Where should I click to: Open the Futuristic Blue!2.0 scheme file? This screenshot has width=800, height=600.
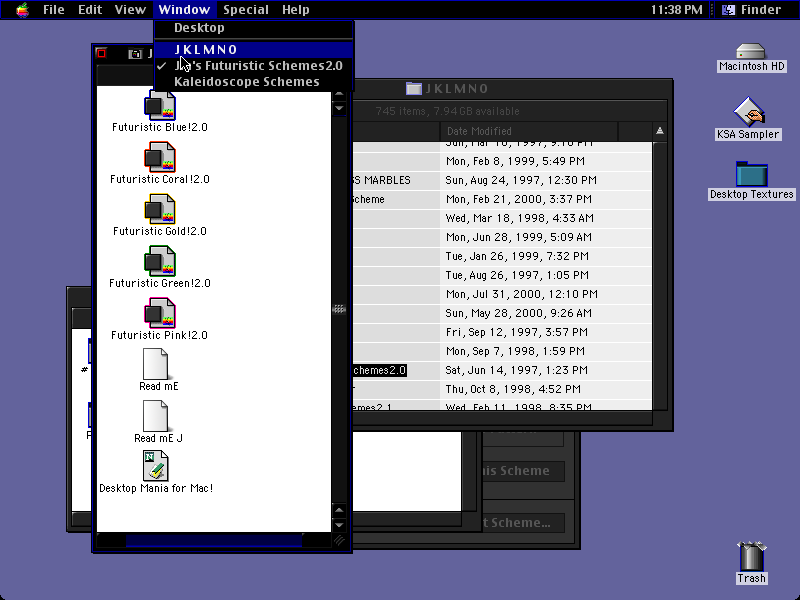pyautogui.click(x=160, y=106)
